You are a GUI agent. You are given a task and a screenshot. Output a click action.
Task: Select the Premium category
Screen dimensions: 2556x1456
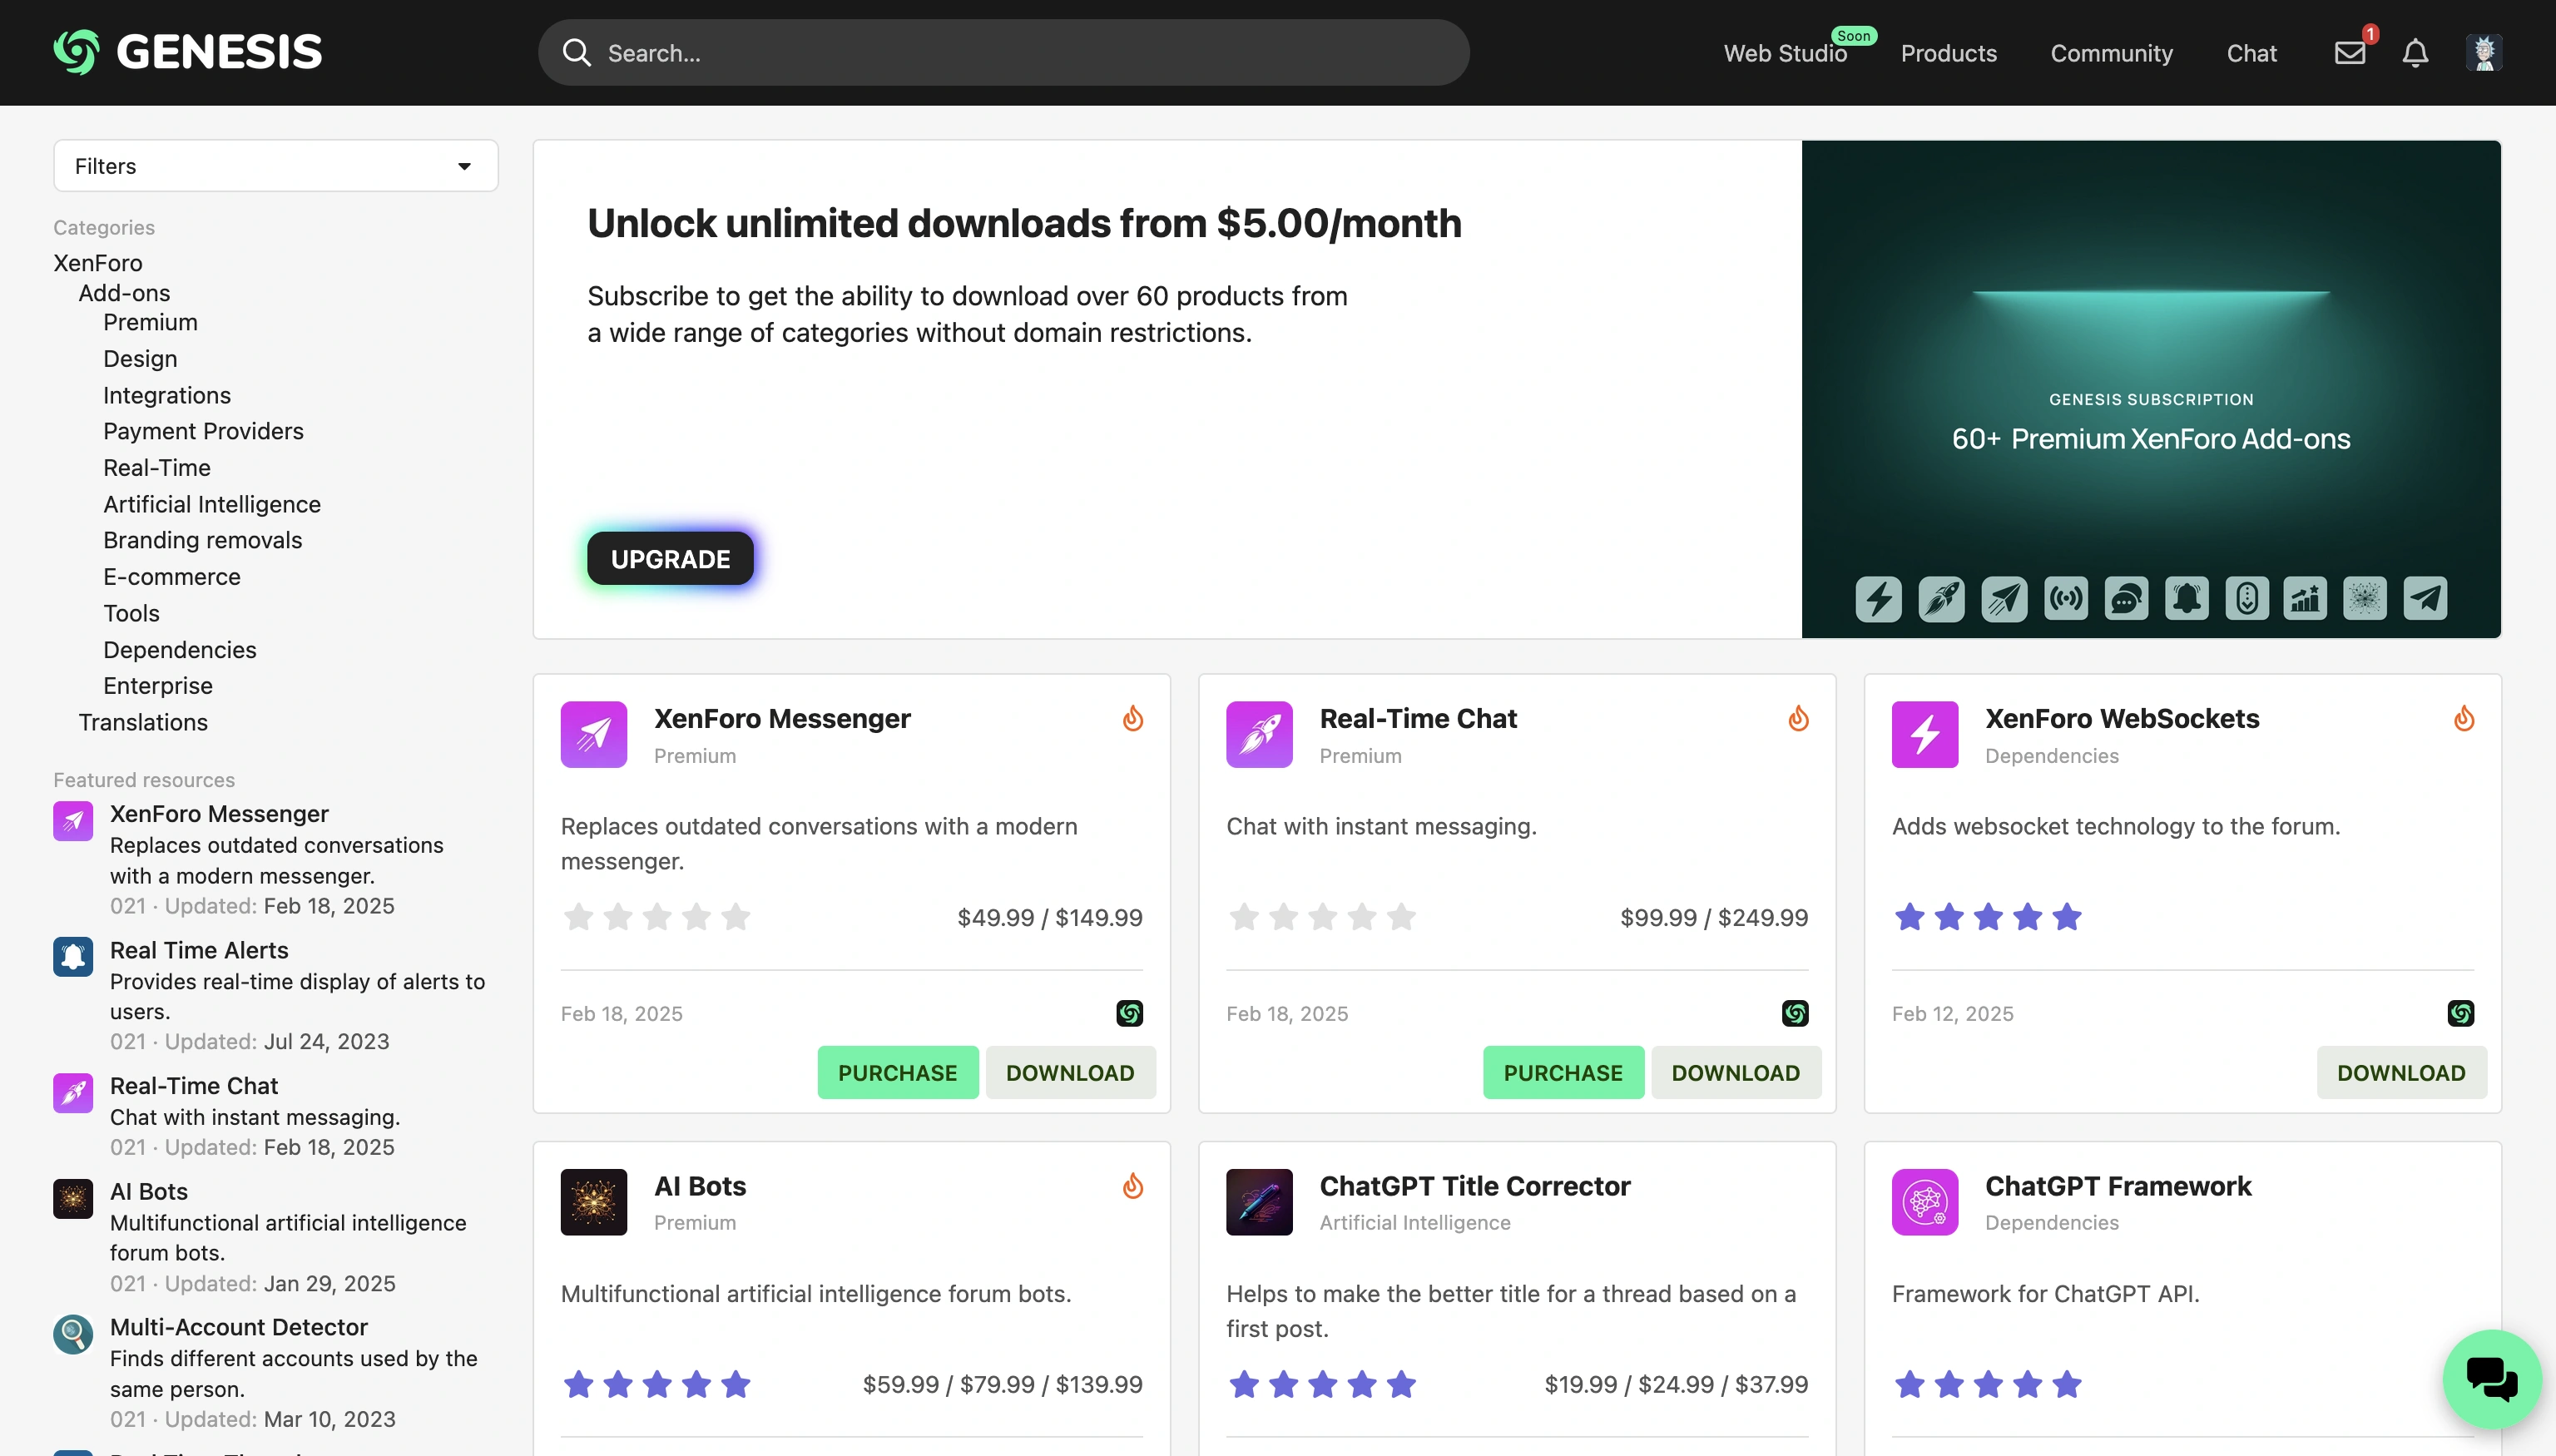[150, 322]
